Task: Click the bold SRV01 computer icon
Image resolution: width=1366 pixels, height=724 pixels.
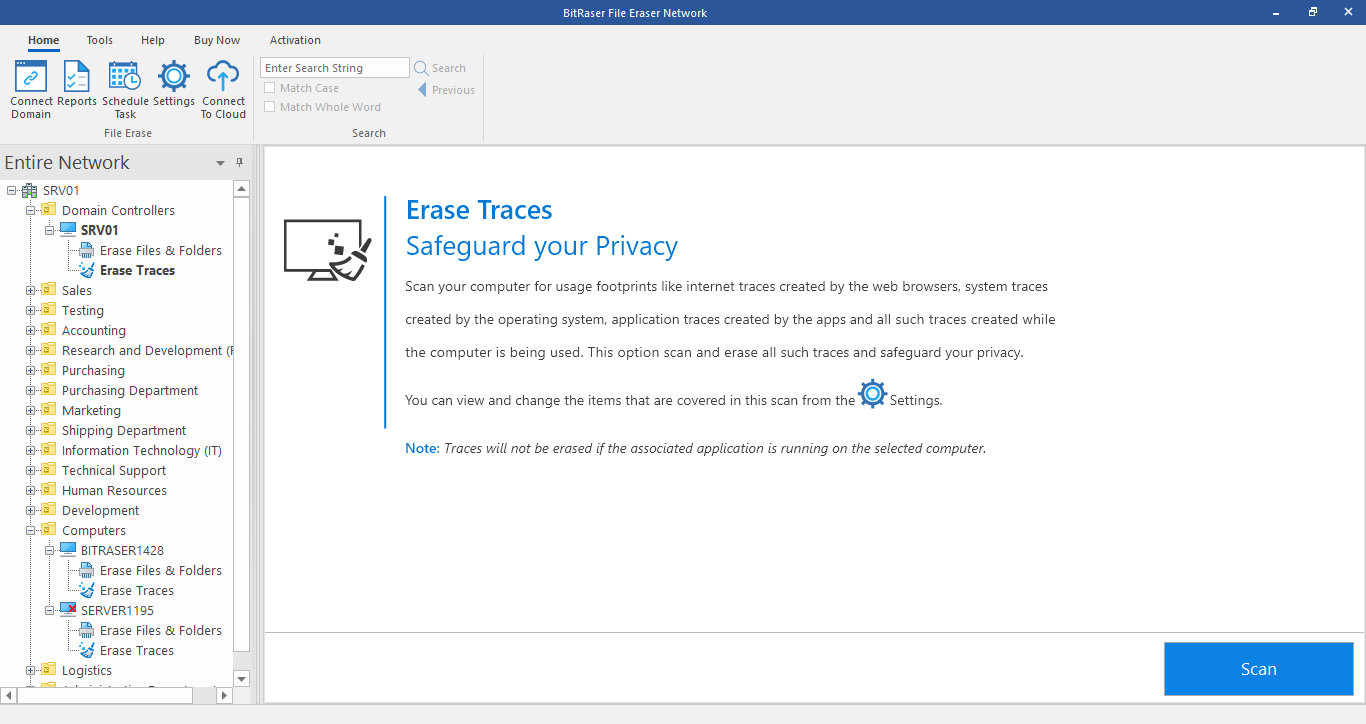Action: click(68, 230)
